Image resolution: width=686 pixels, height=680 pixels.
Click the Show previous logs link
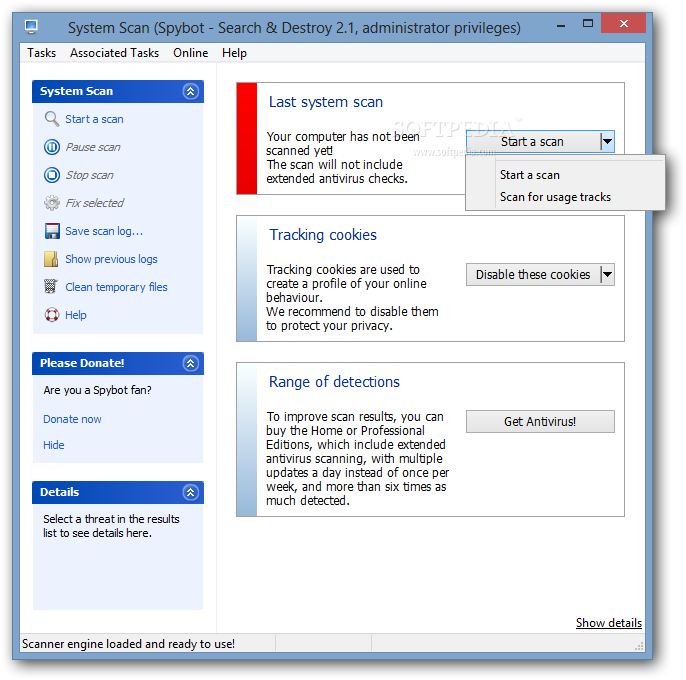pos(111,259)
